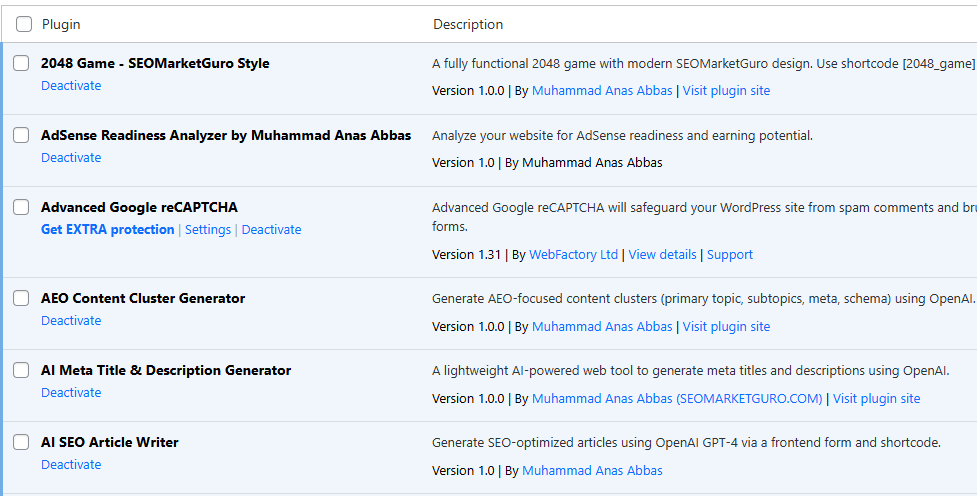Tick the Advanced Google reCAPTCHA checkbox
This screenshot has height=496, width=977.
[x=21, y=208]
